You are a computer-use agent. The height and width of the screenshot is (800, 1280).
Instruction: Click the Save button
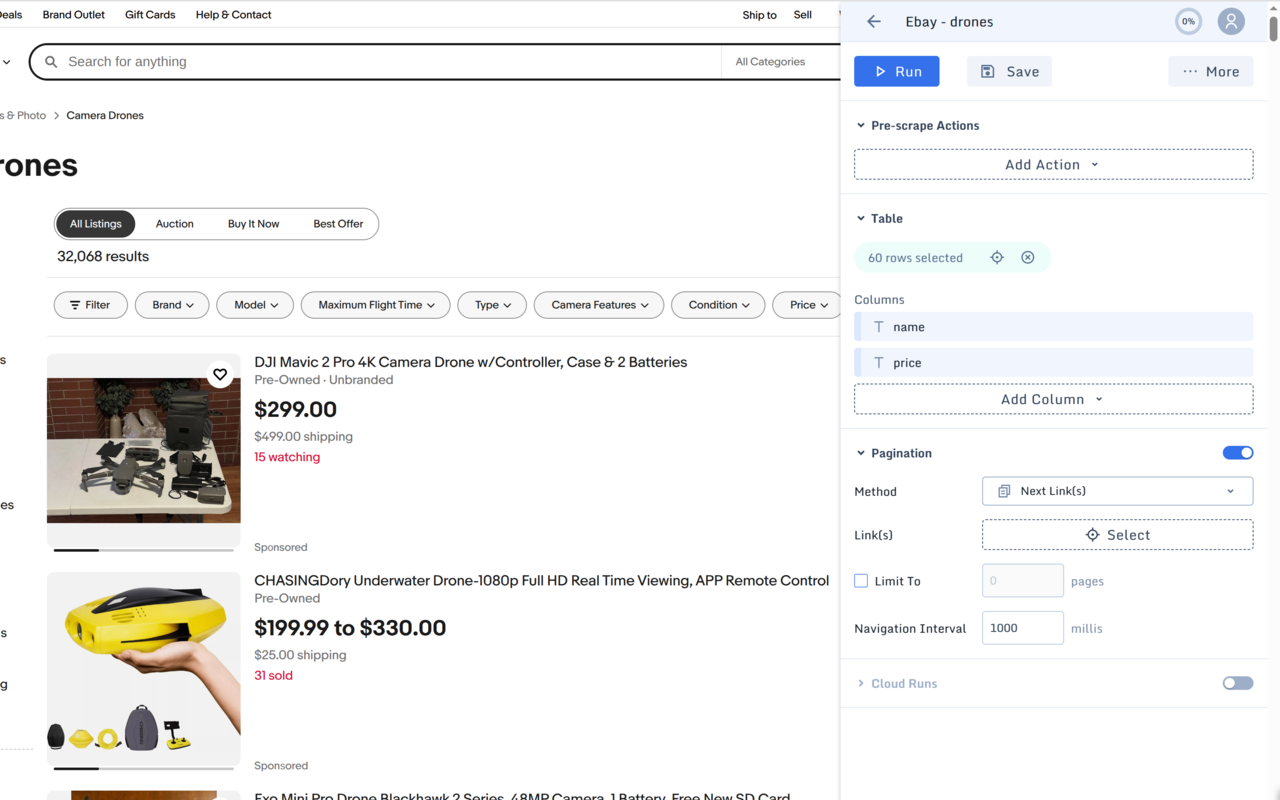pyautogui.click(x=1009, y=71)
